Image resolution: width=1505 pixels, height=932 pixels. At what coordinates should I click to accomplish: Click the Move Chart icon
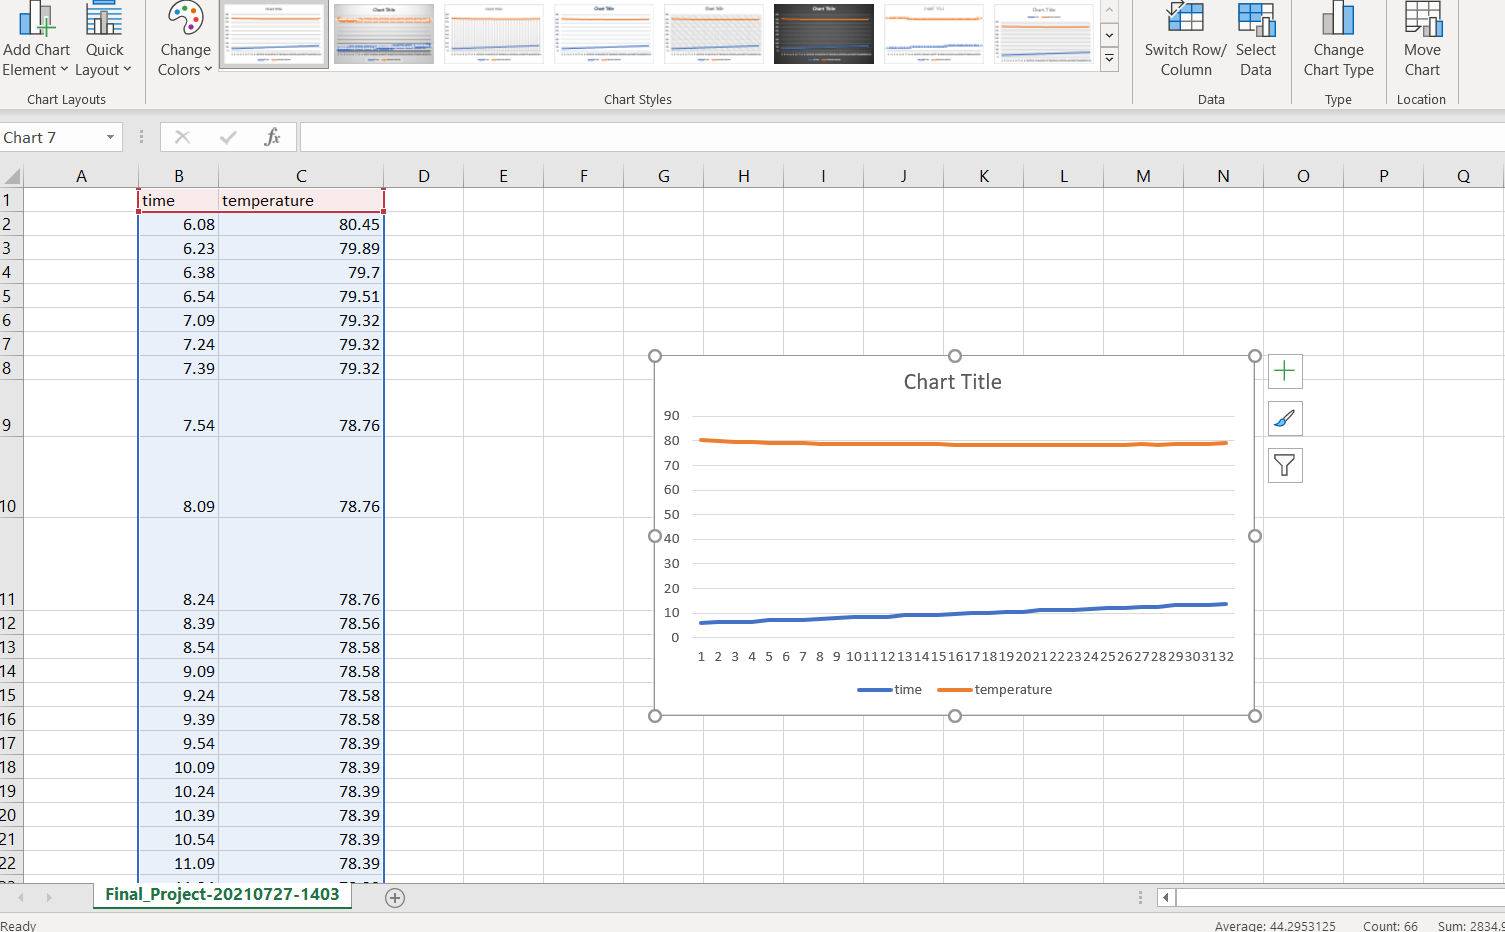(x=1422, y=20)
